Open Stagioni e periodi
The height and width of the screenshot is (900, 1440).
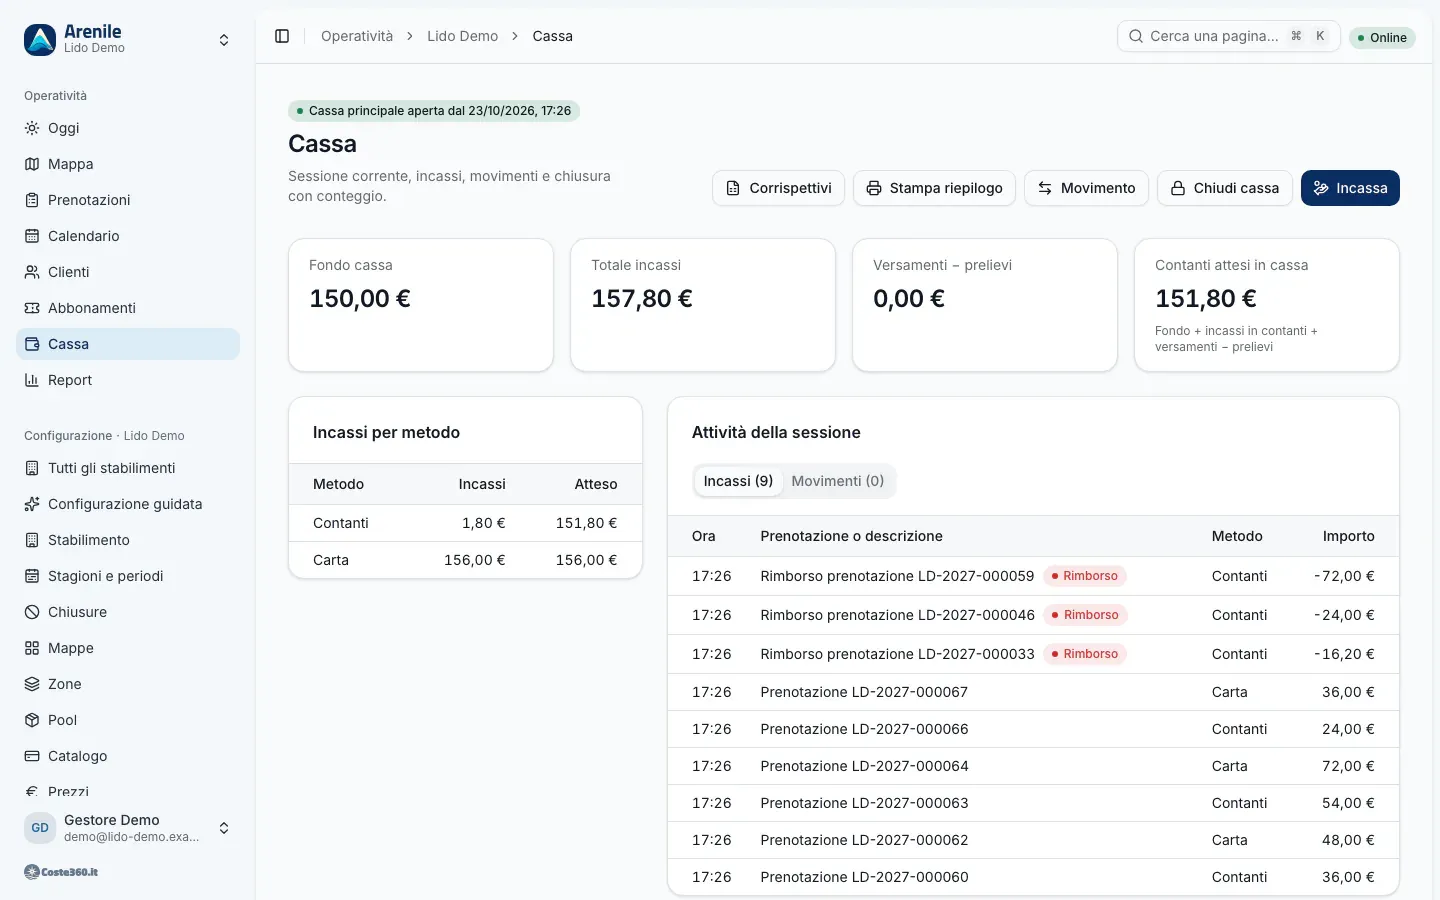[128, 576]
